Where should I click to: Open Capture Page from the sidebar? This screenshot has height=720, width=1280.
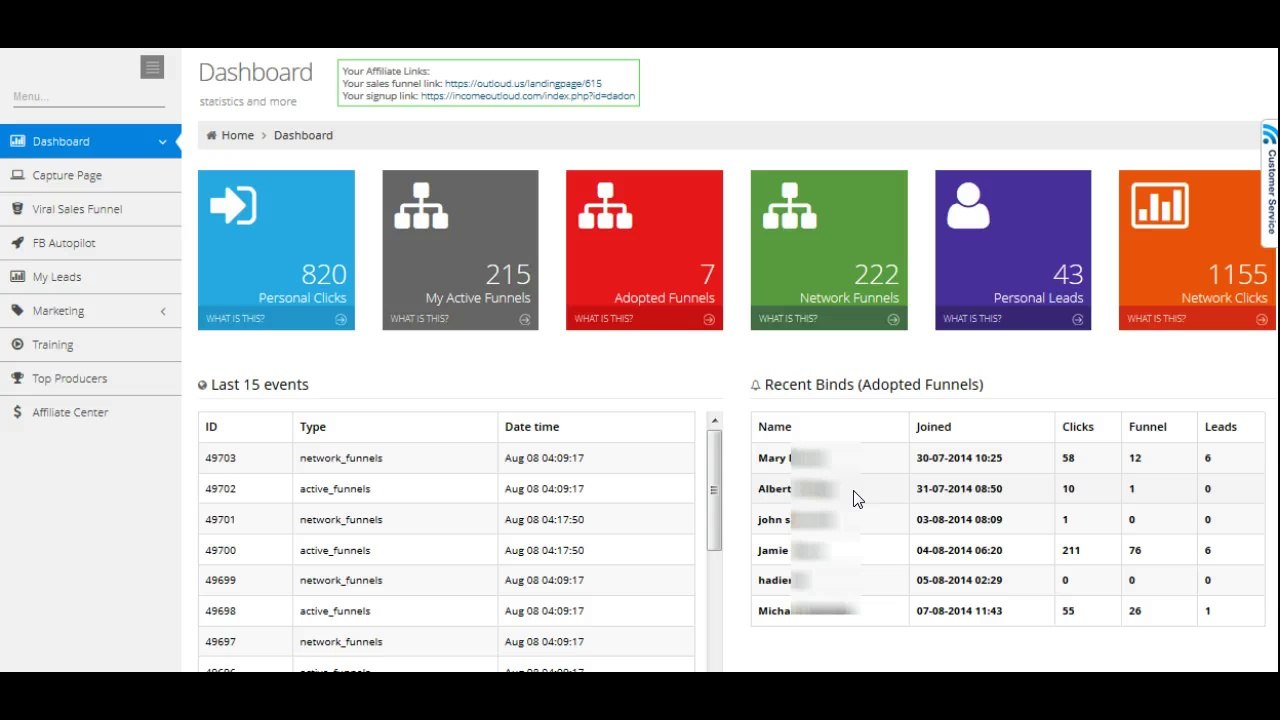90,175
